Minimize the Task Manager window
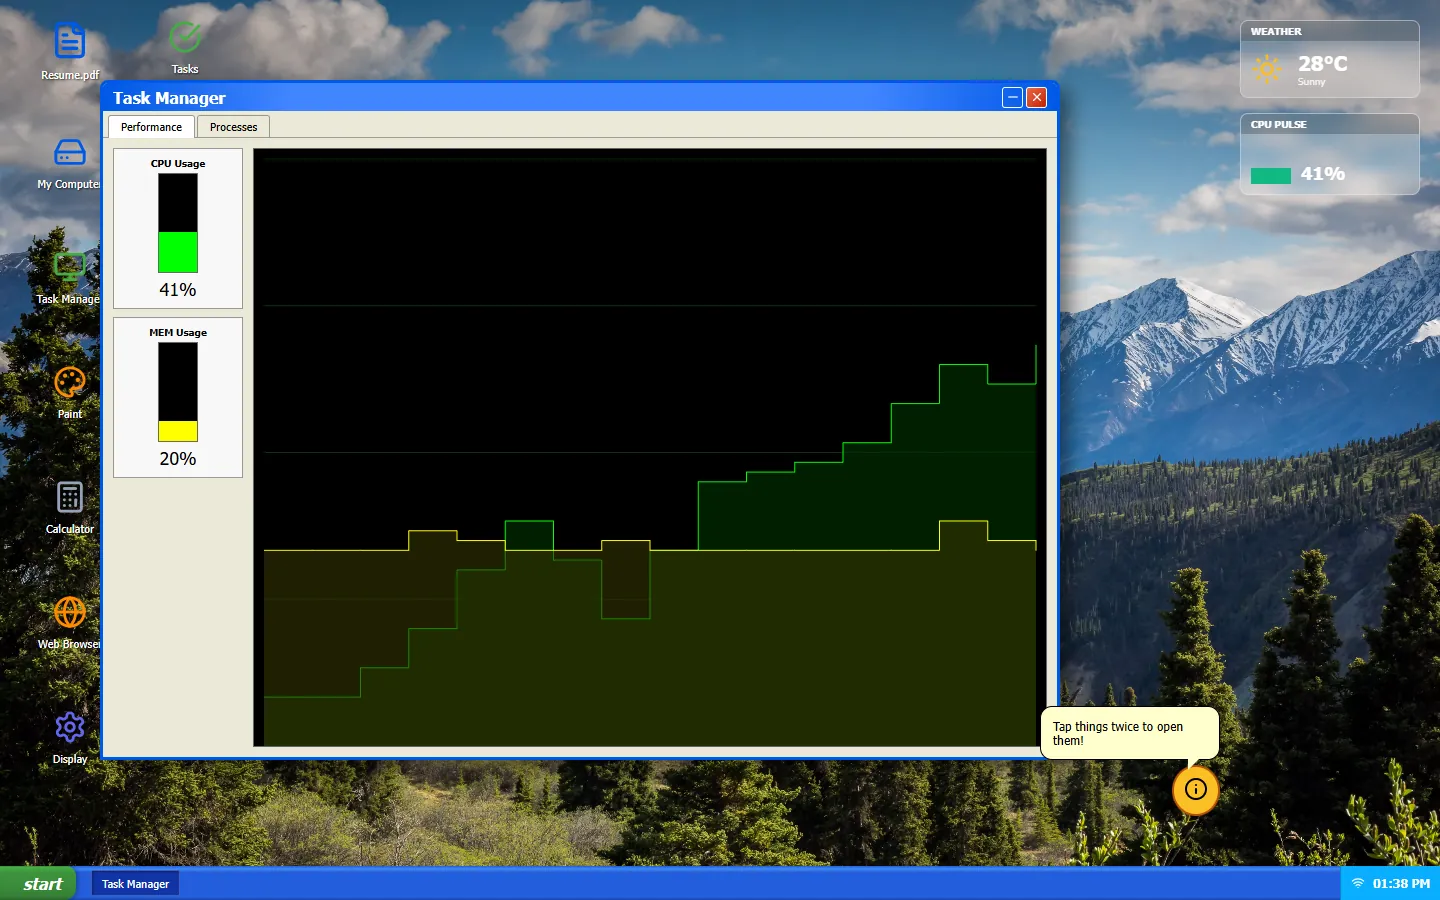The height and width of the screenshot is (900, 1440). click(x=1013, y=97)
